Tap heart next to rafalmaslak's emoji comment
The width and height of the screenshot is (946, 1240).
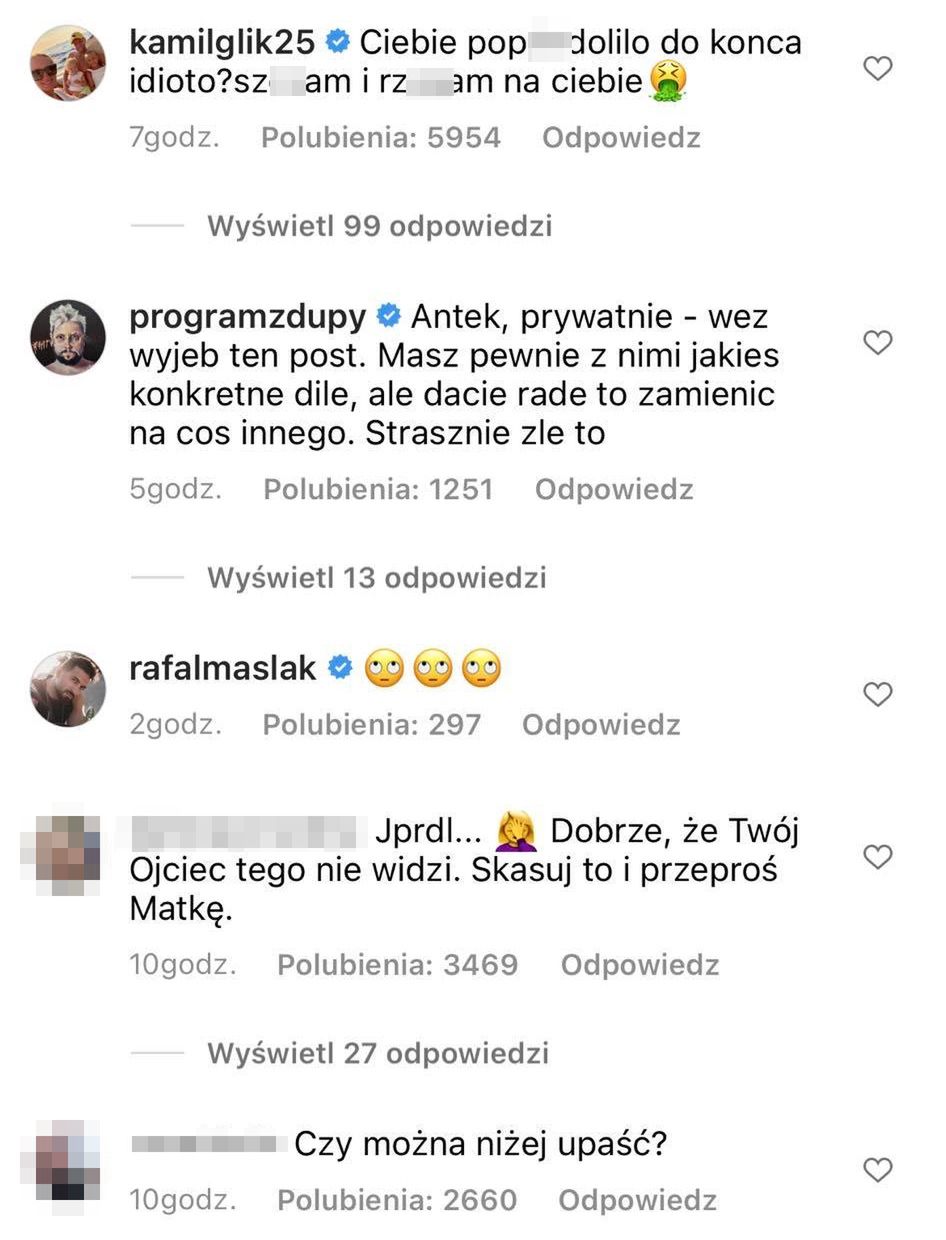click(x=877, y=694)
